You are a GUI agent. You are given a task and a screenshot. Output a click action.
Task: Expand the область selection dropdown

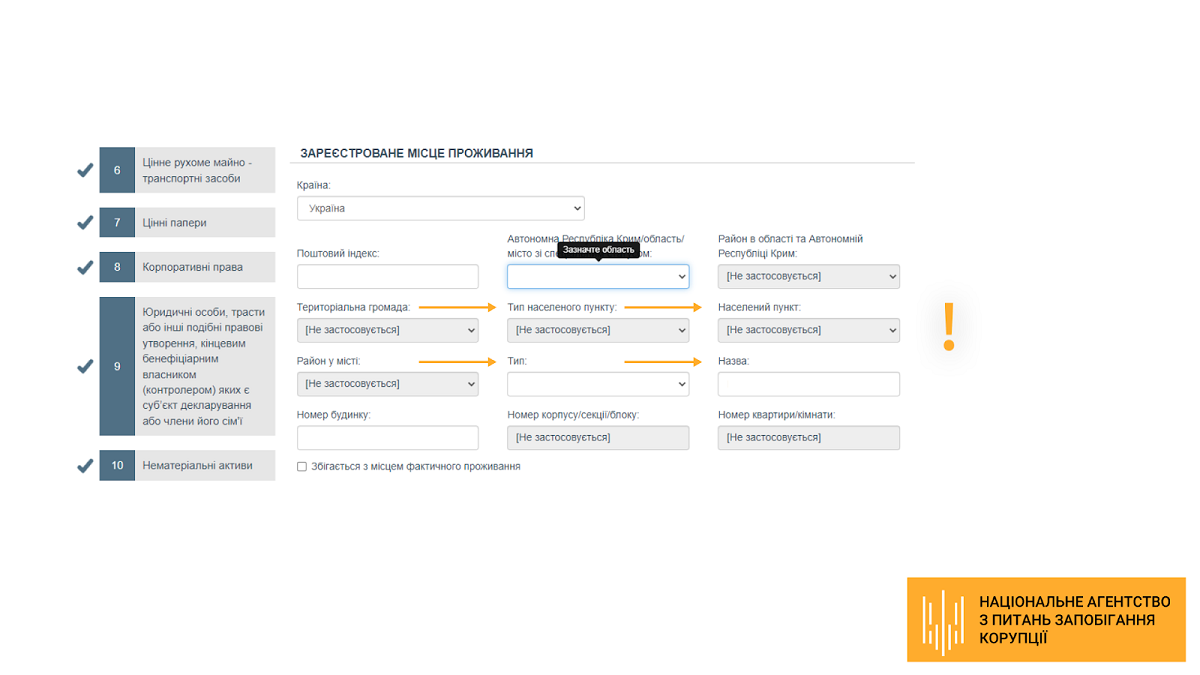[x=598, y=277]
